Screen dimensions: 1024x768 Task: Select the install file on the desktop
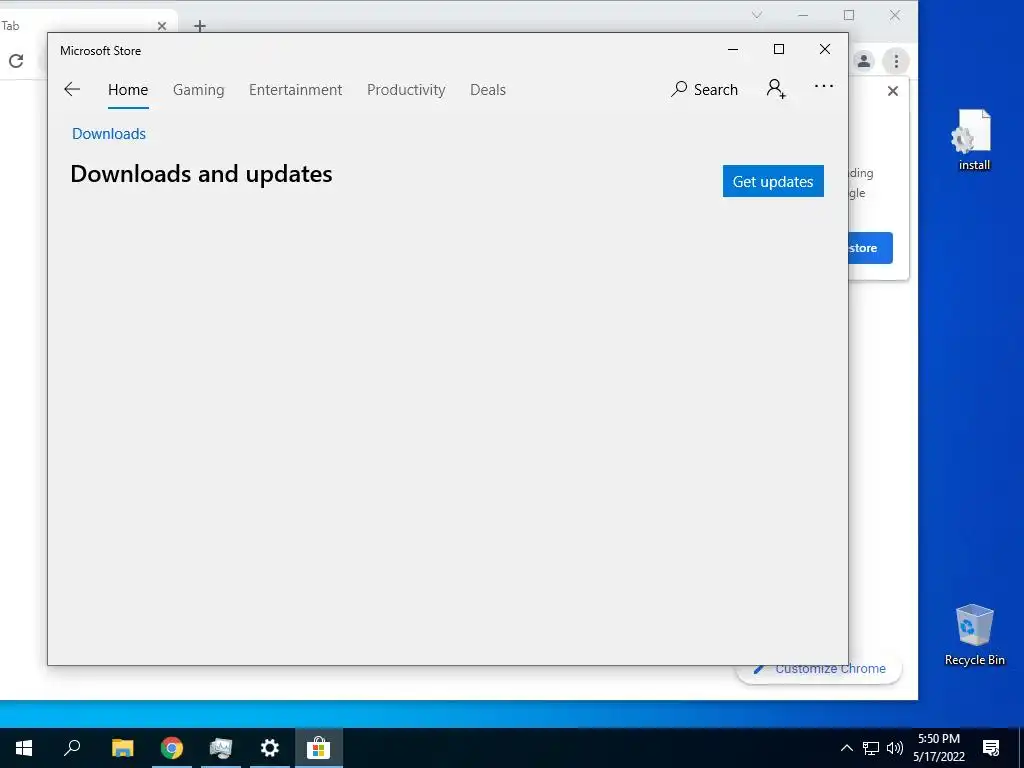(x=974, y=140)
